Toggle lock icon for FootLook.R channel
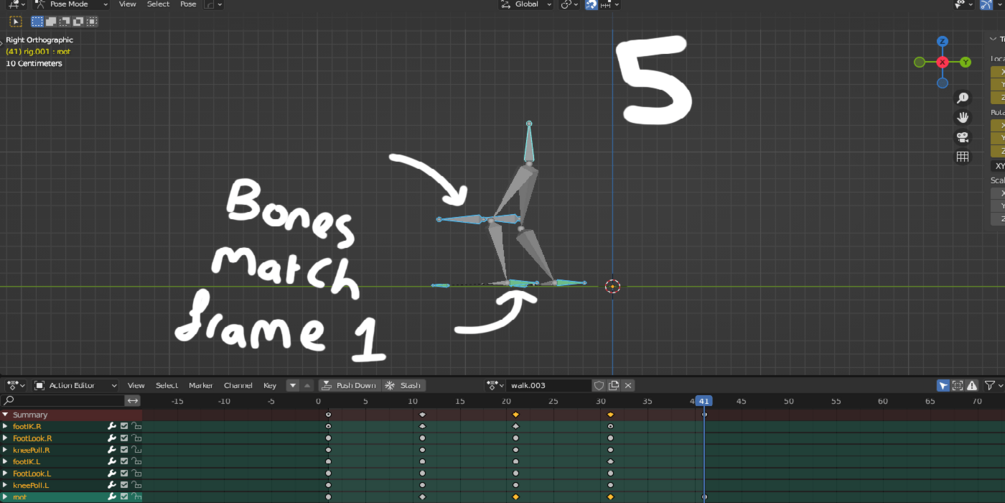This screenshot has height=503, width=1005. click(137, 438)
